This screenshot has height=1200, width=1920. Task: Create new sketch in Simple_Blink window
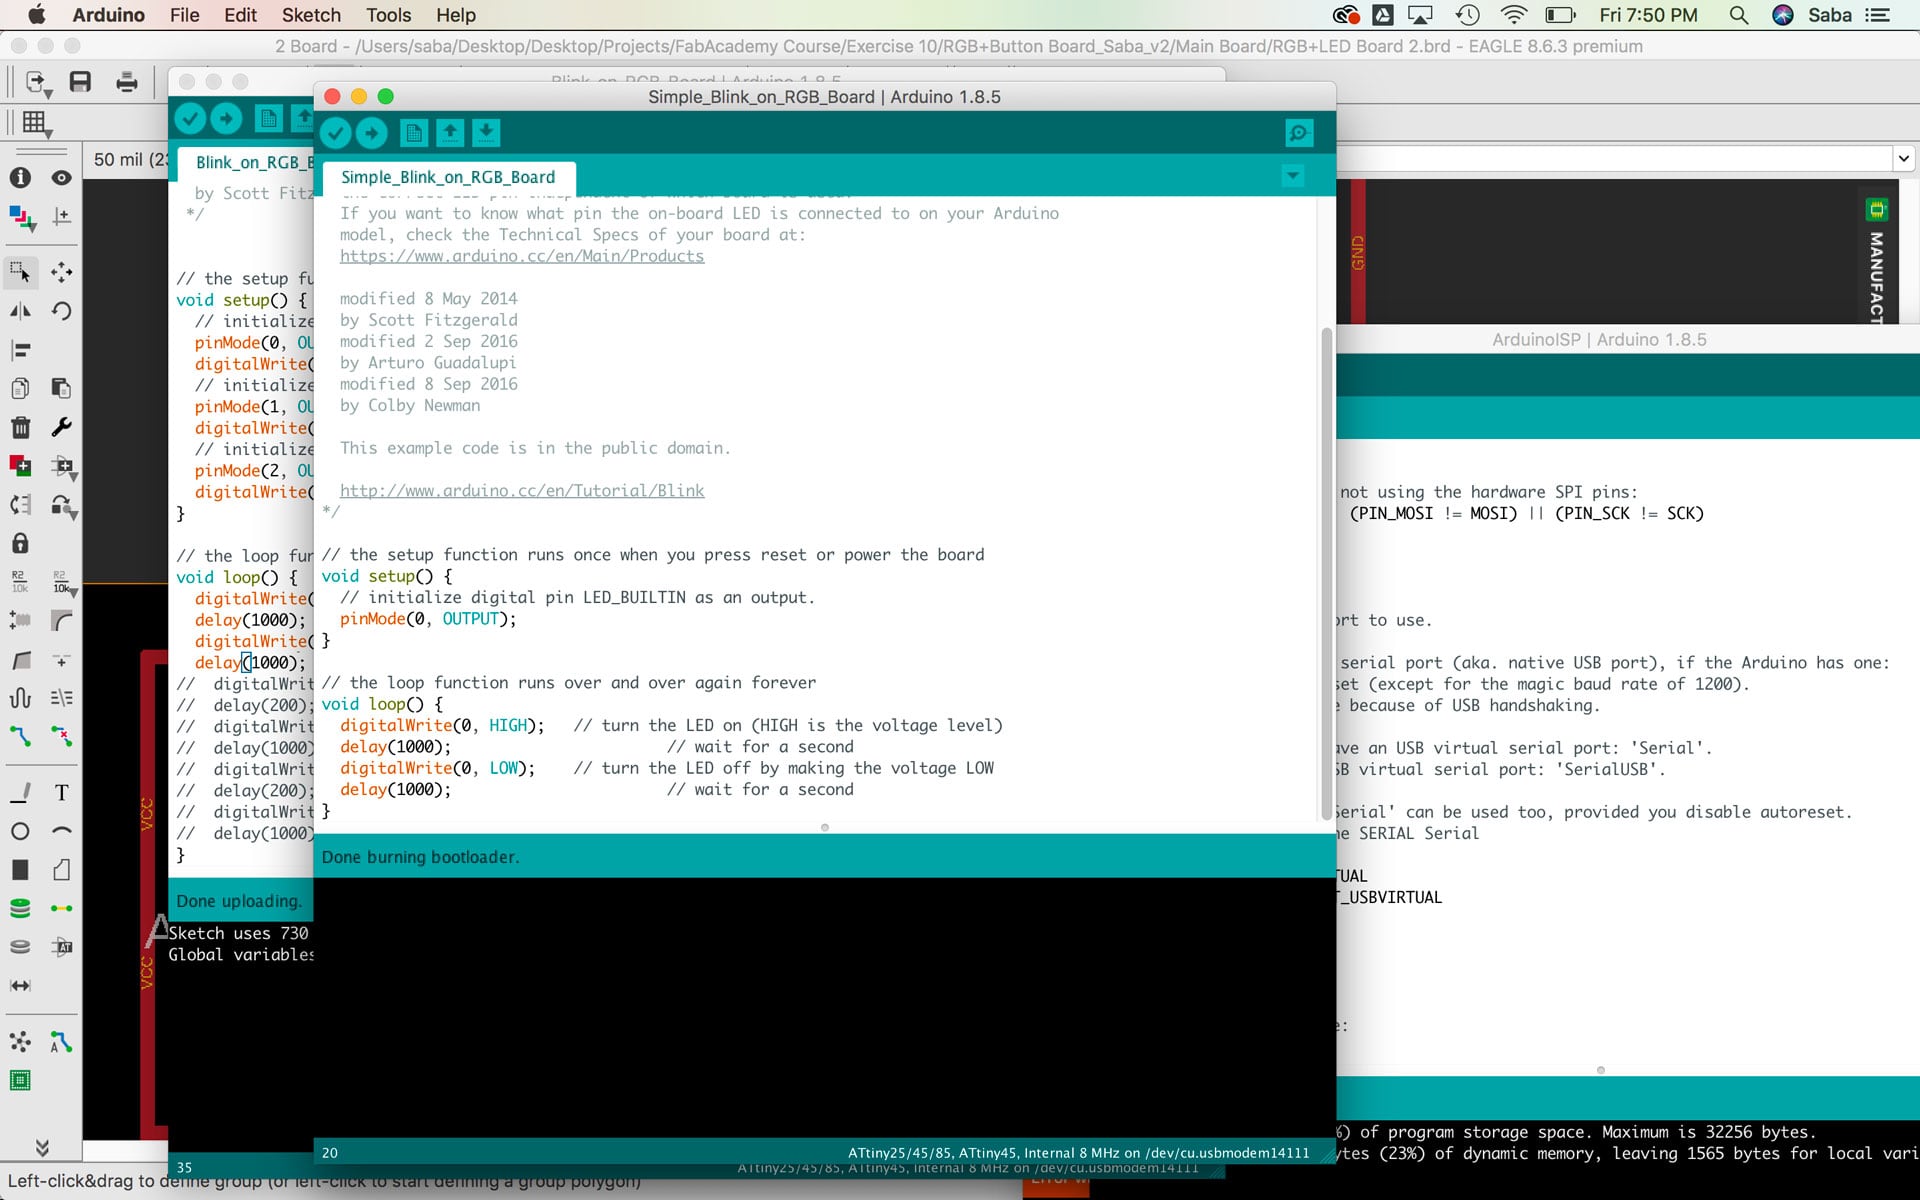[414, 133]
